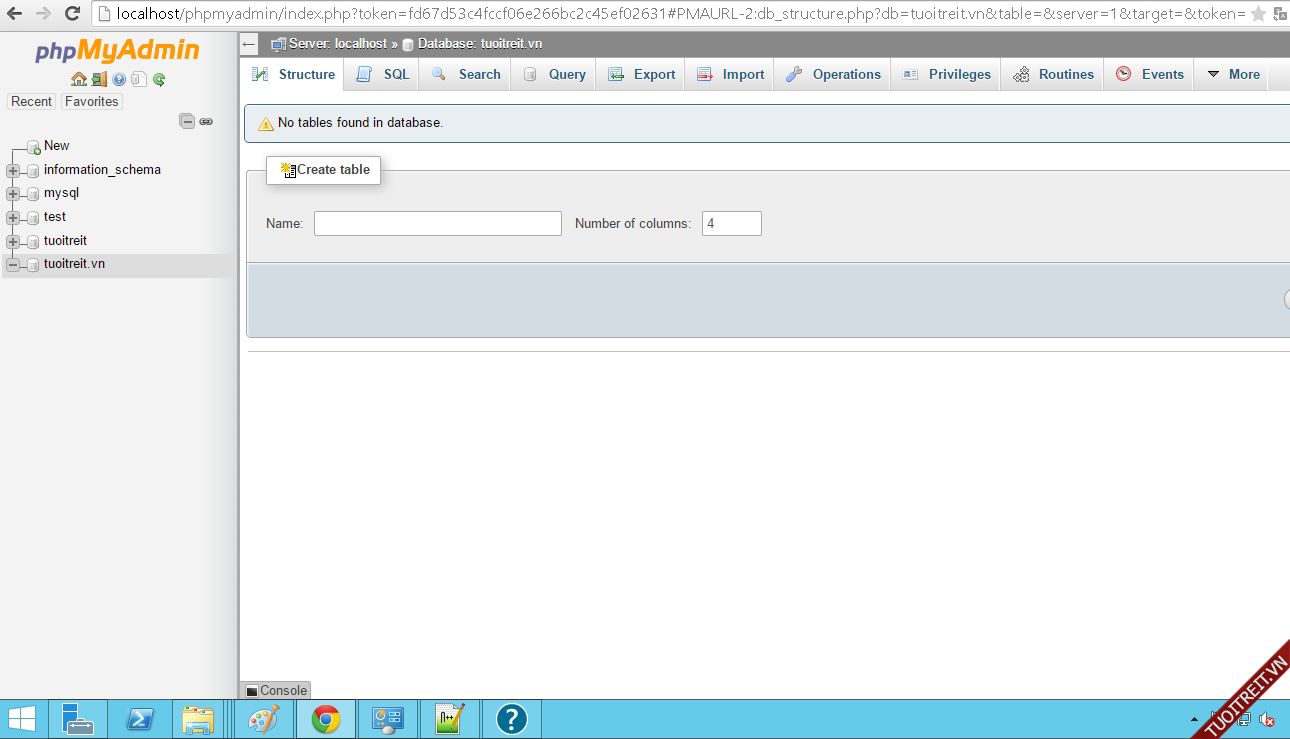
Task: Click the back arrow beside Server breadcrumb
Action: [249, 44]
